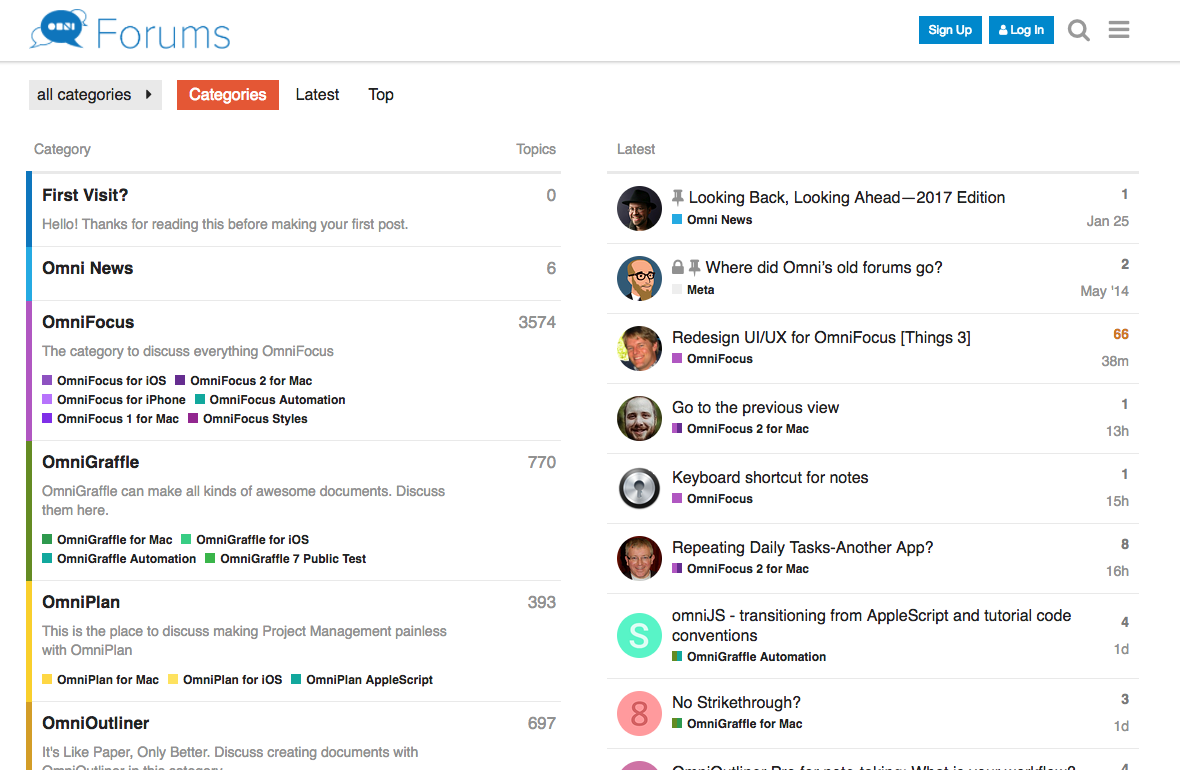Click avatar beside Repeating Daily Tasks topic
1180x770 pixels.
[x=639, y=558]
